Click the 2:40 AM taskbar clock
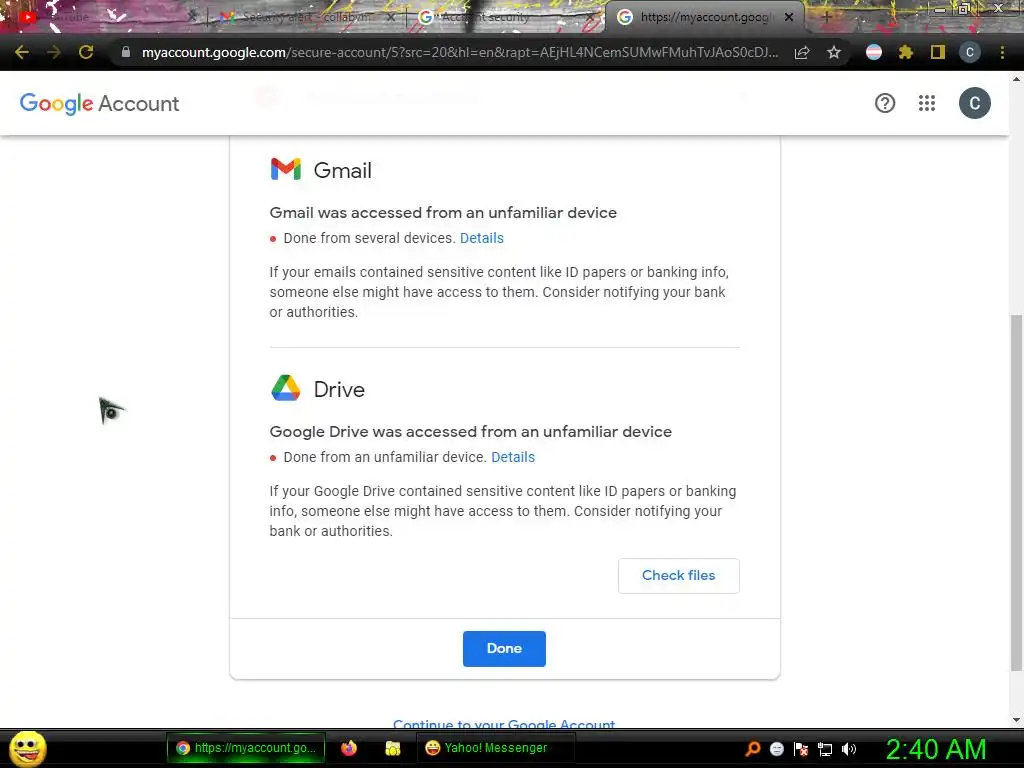Viewport: 1024px width, 768px height. coord(936,749)
